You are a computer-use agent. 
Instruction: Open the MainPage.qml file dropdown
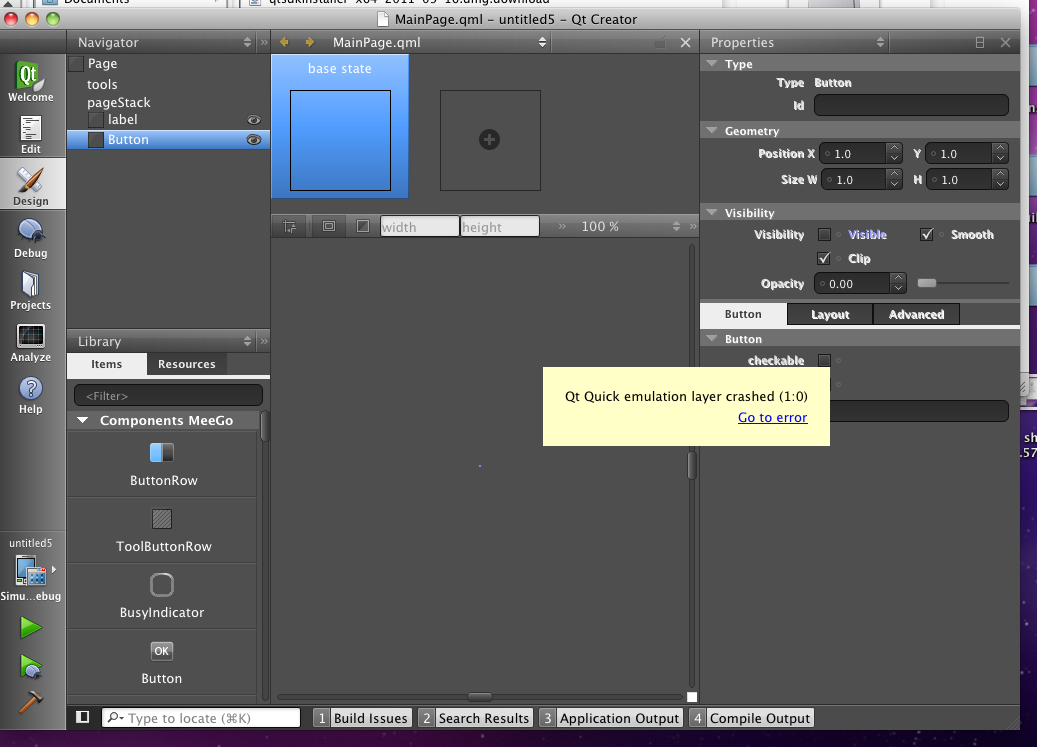[542, 42]
